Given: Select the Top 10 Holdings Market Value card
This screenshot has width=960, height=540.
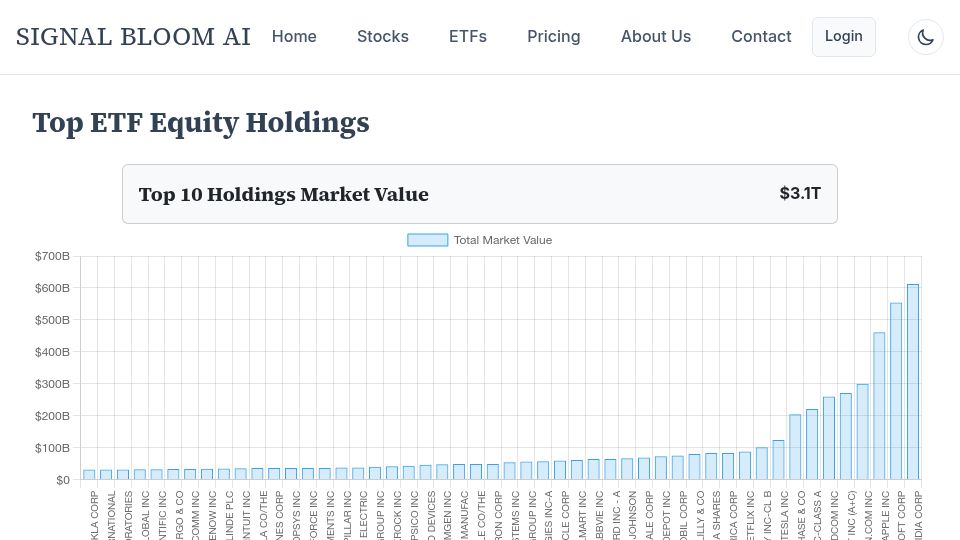Looking at the screenshot, I should (x=480, y=194).
